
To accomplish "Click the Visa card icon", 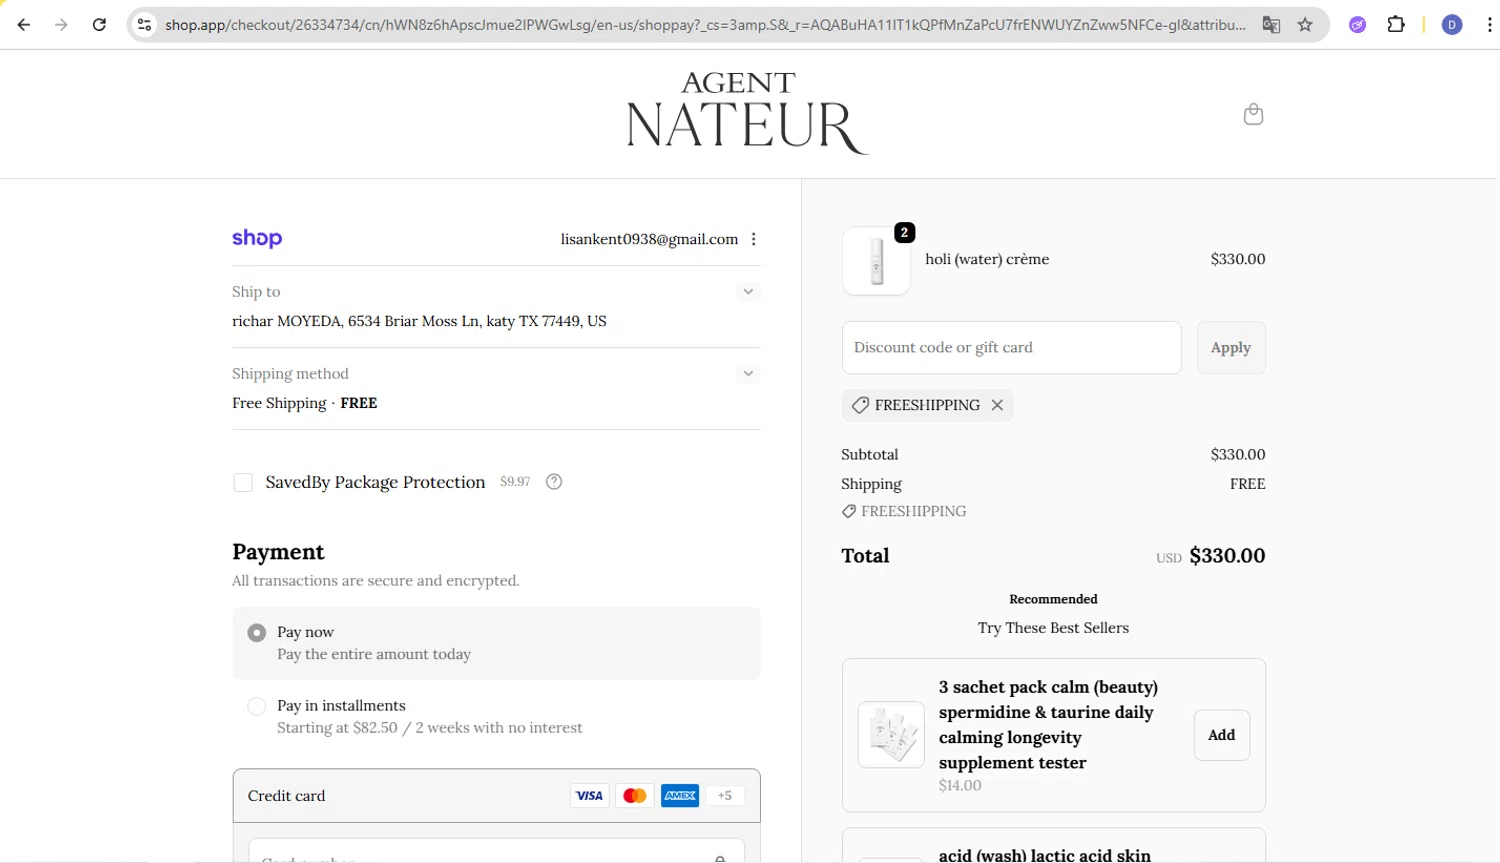I will click(x=589, y=796).
